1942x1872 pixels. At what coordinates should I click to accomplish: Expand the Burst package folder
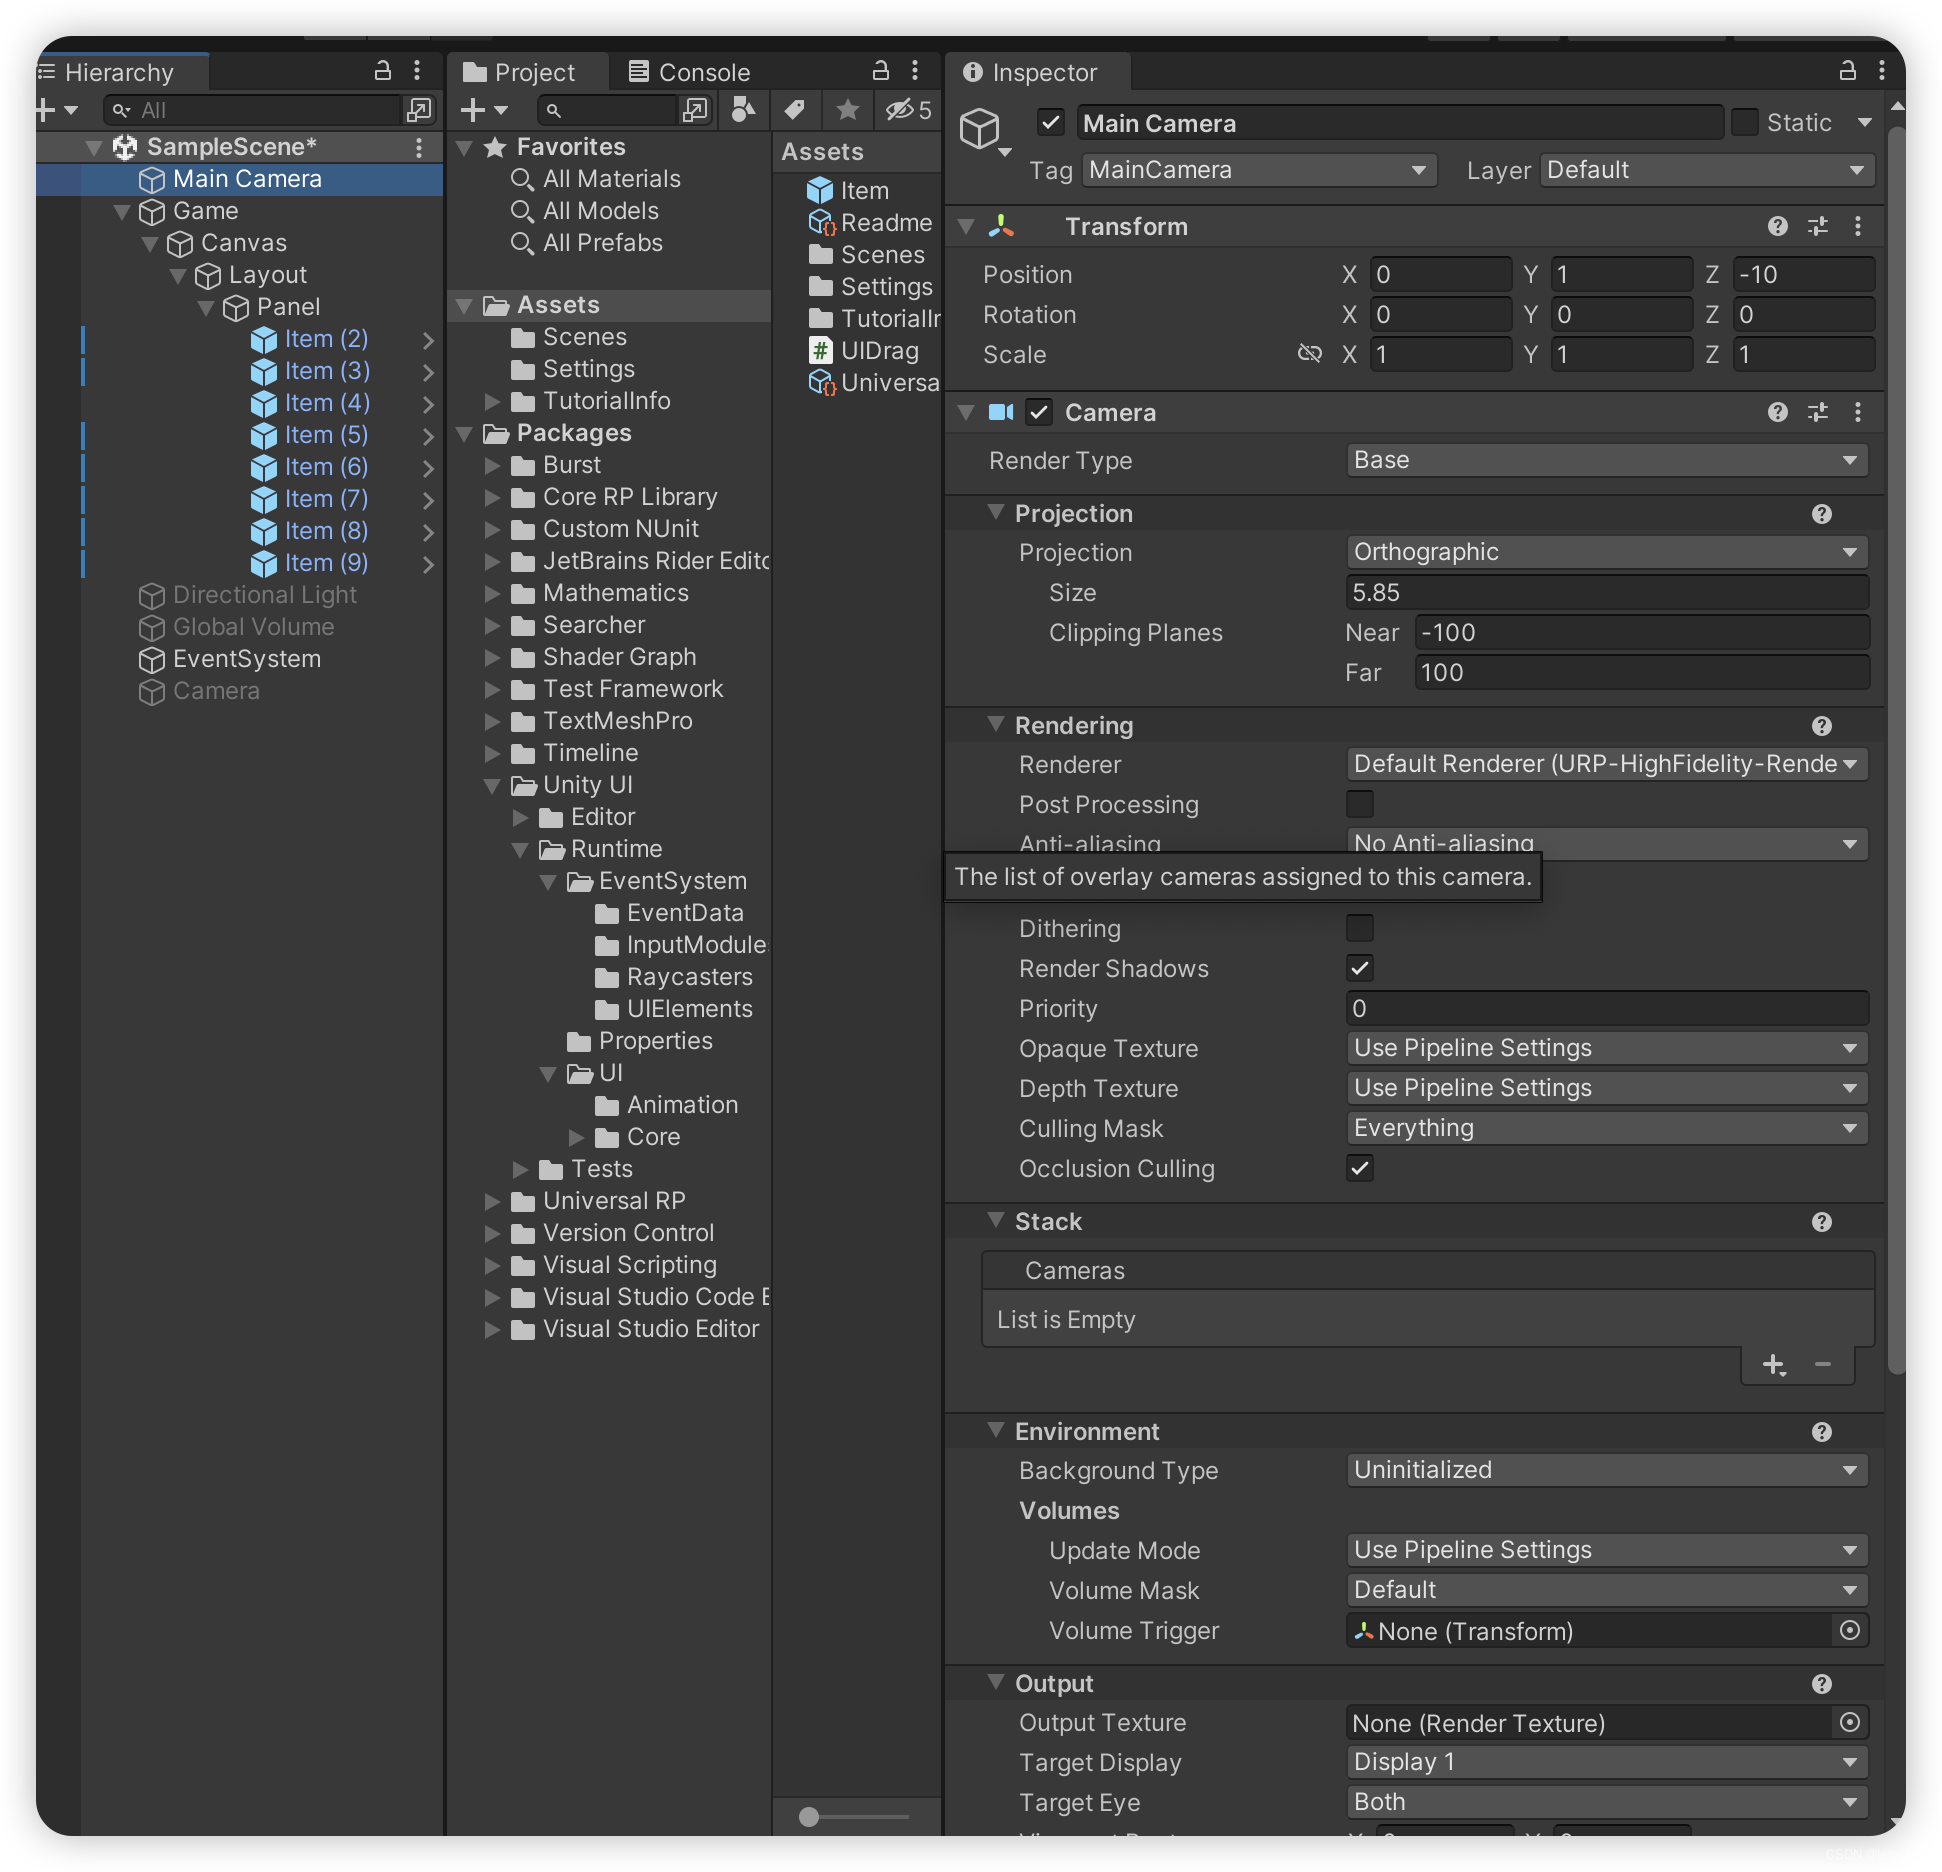(491, 465)
